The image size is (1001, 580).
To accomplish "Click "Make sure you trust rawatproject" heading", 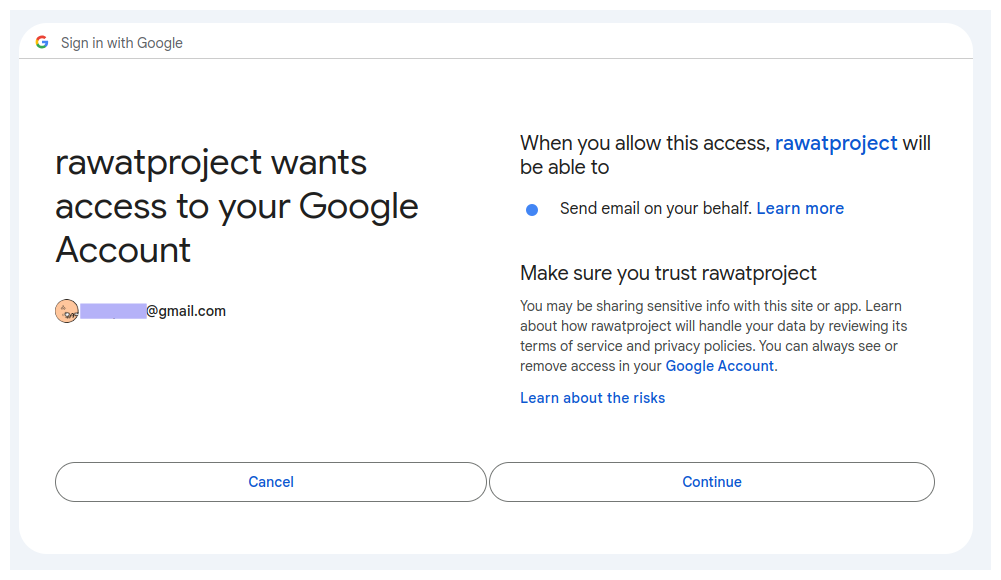I will point(668,272).
